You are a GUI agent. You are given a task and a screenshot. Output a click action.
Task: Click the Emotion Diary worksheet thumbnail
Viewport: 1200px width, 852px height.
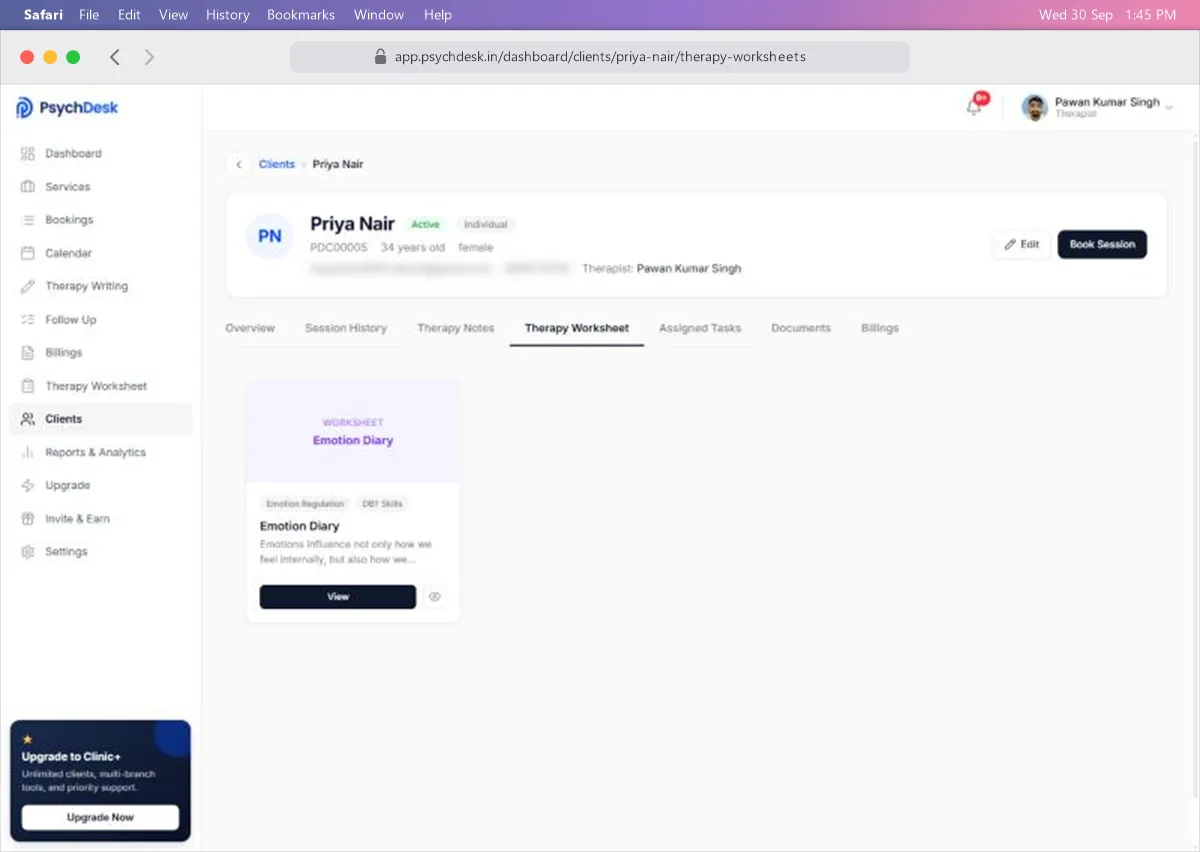pyautogui.click(x=353, y=432)
